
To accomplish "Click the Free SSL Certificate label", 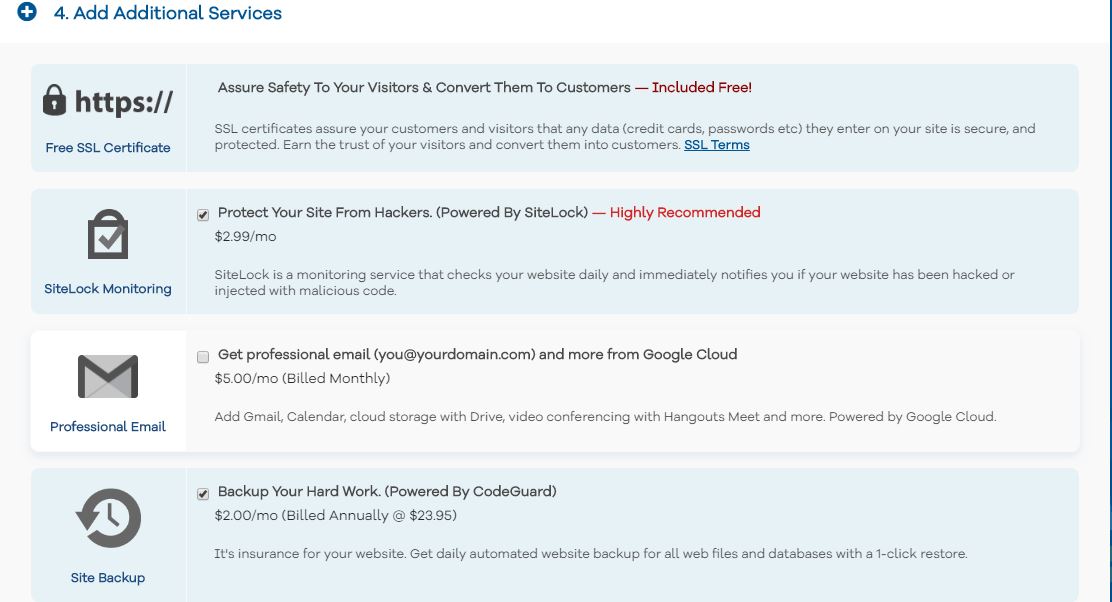I will (108, 147).
